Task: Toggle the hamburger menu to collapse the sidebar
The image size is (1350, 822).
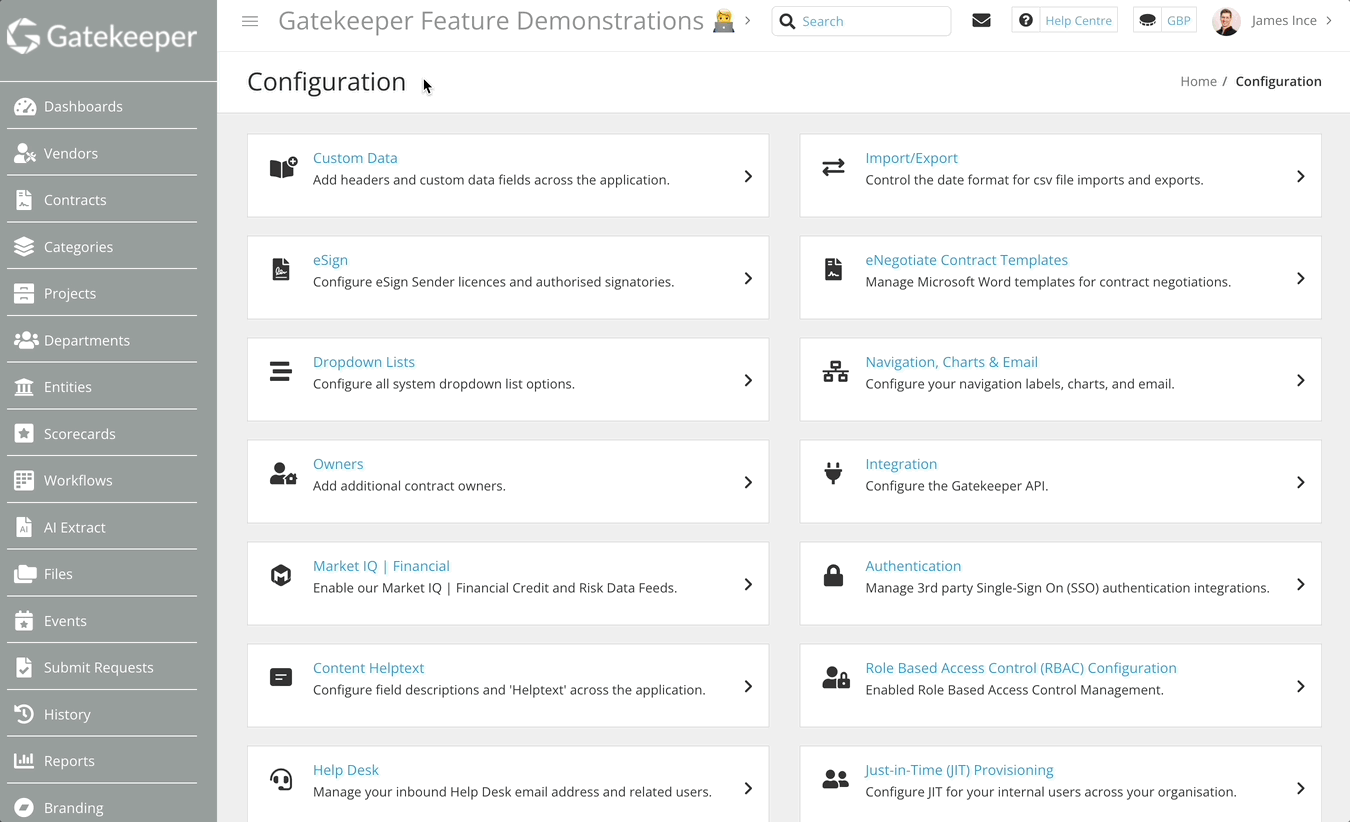Action: click(250, 21)
